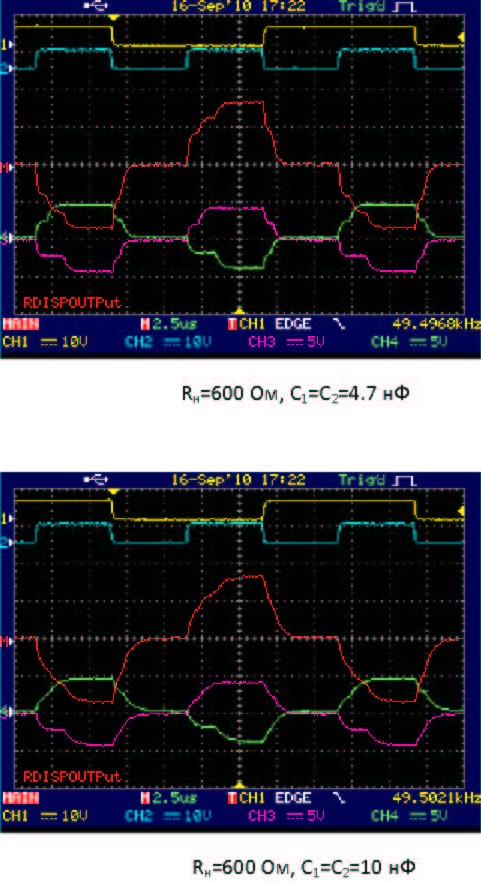
Task: Click the yellow trigger level arrow on top scope
Action: point(461,37)
